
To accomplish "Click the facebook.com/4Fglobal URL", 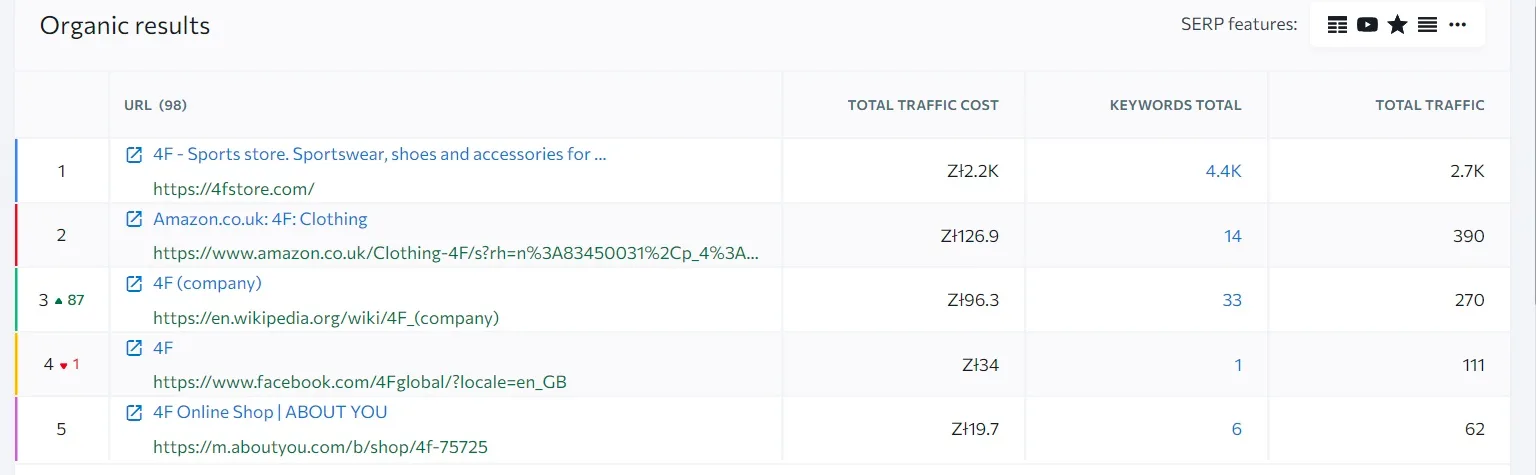I will tap(360, 382).
